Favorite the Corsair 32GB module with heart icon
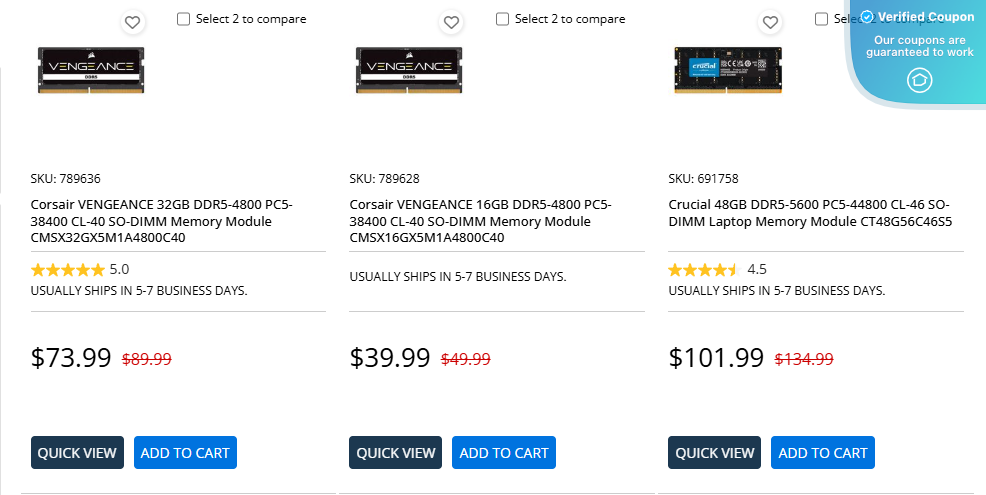Screen dimensions: 986x495 133,22
